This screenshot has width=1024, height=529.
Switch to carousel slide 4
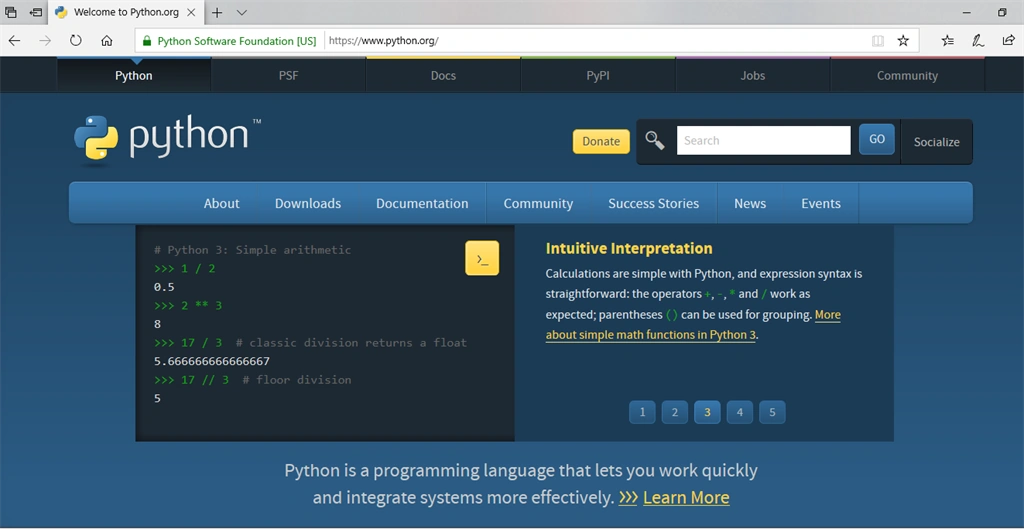(740, 412)
